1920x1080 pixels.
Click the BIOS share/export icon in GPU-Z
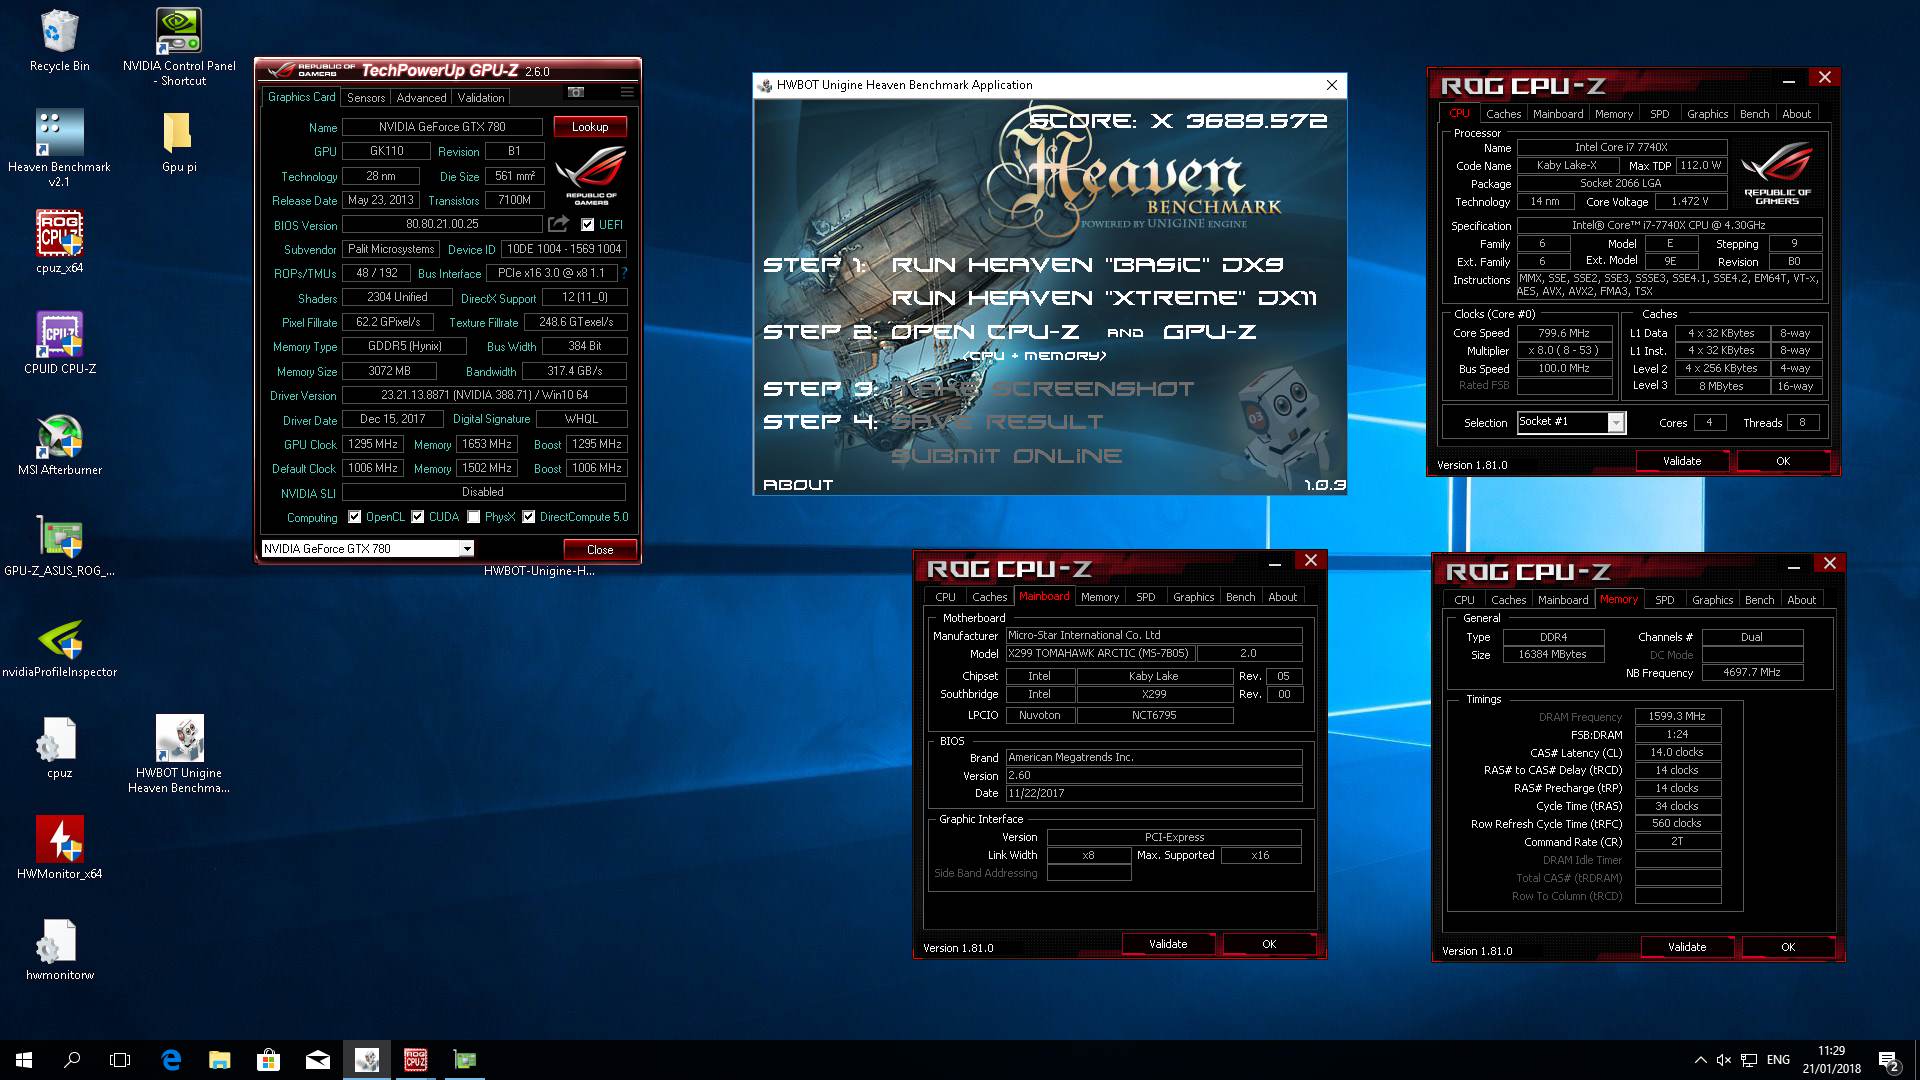click(x=559, y=224)
